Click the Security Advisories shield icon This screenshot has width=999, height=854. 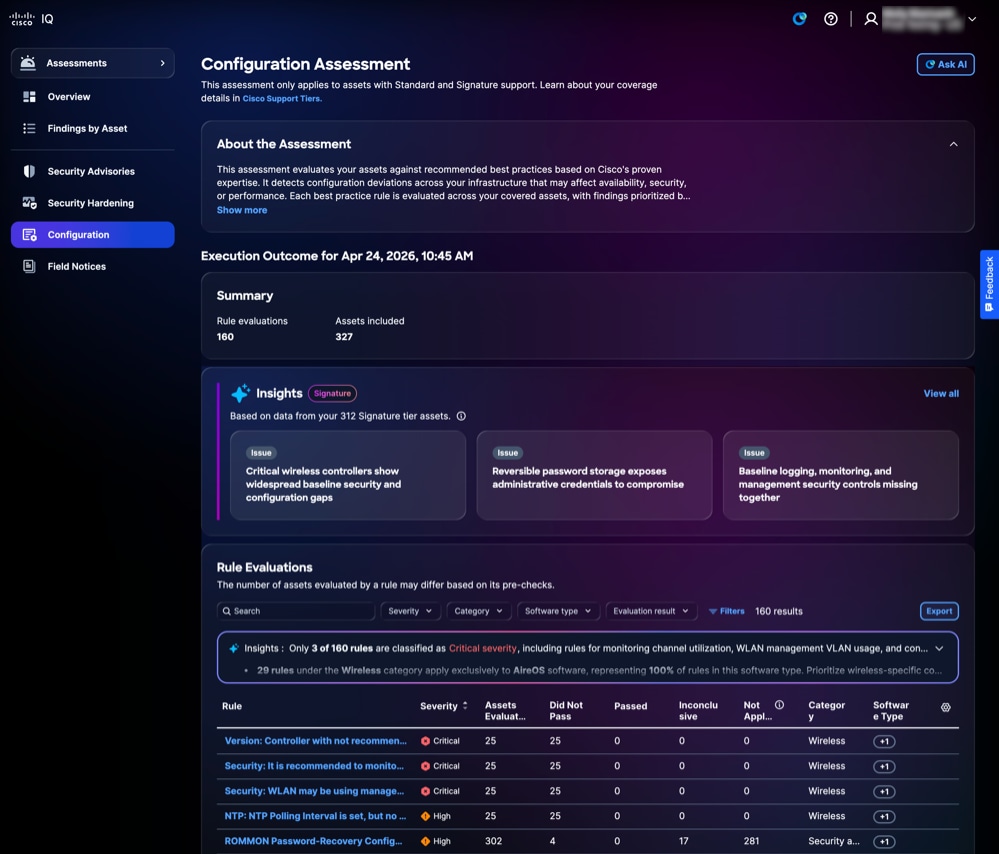(x=29, y=171)
